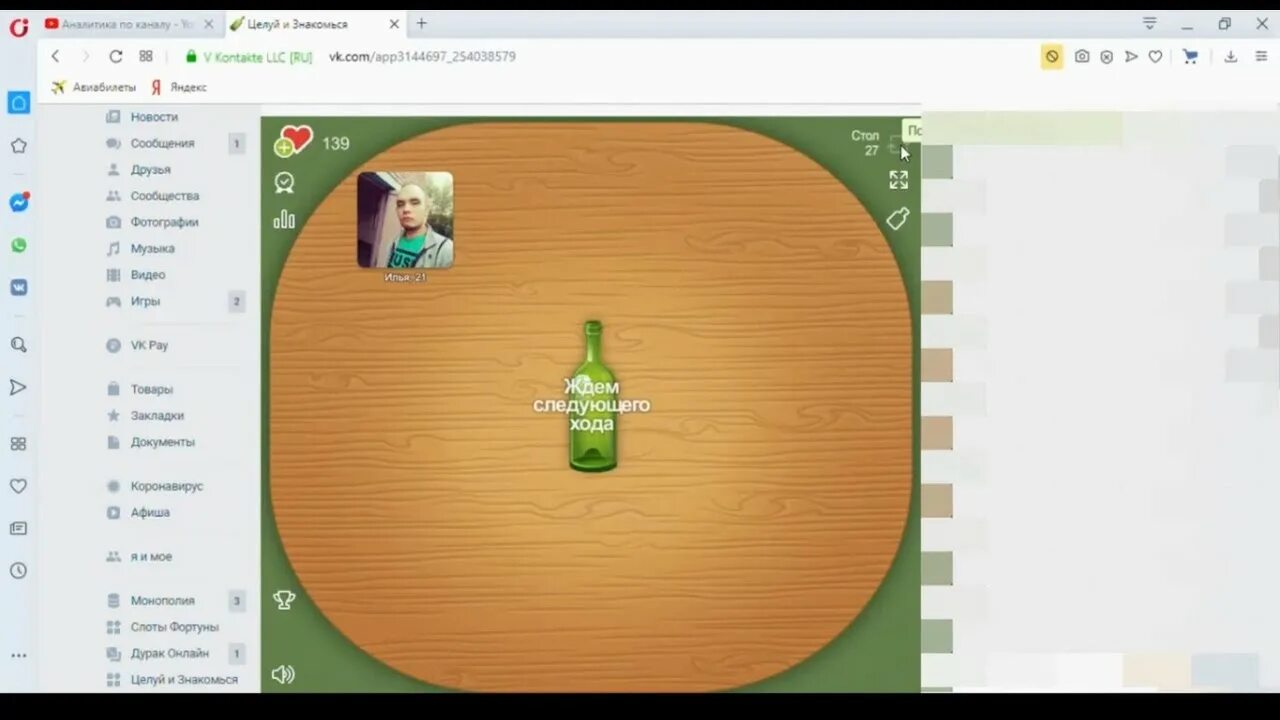
Task: Toggle game fullscreen with the arrows icon
Action: 898,179
